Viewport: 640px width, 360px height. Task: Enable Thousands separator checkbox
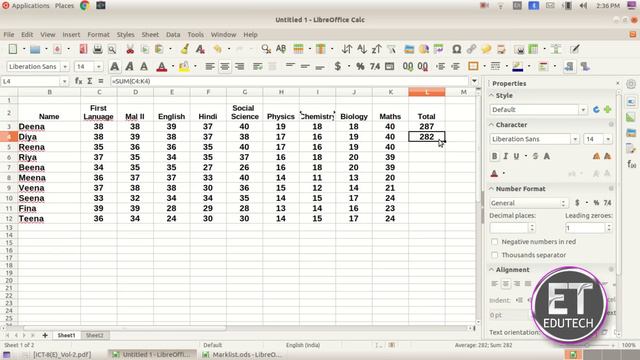click(x=495, y=255)
